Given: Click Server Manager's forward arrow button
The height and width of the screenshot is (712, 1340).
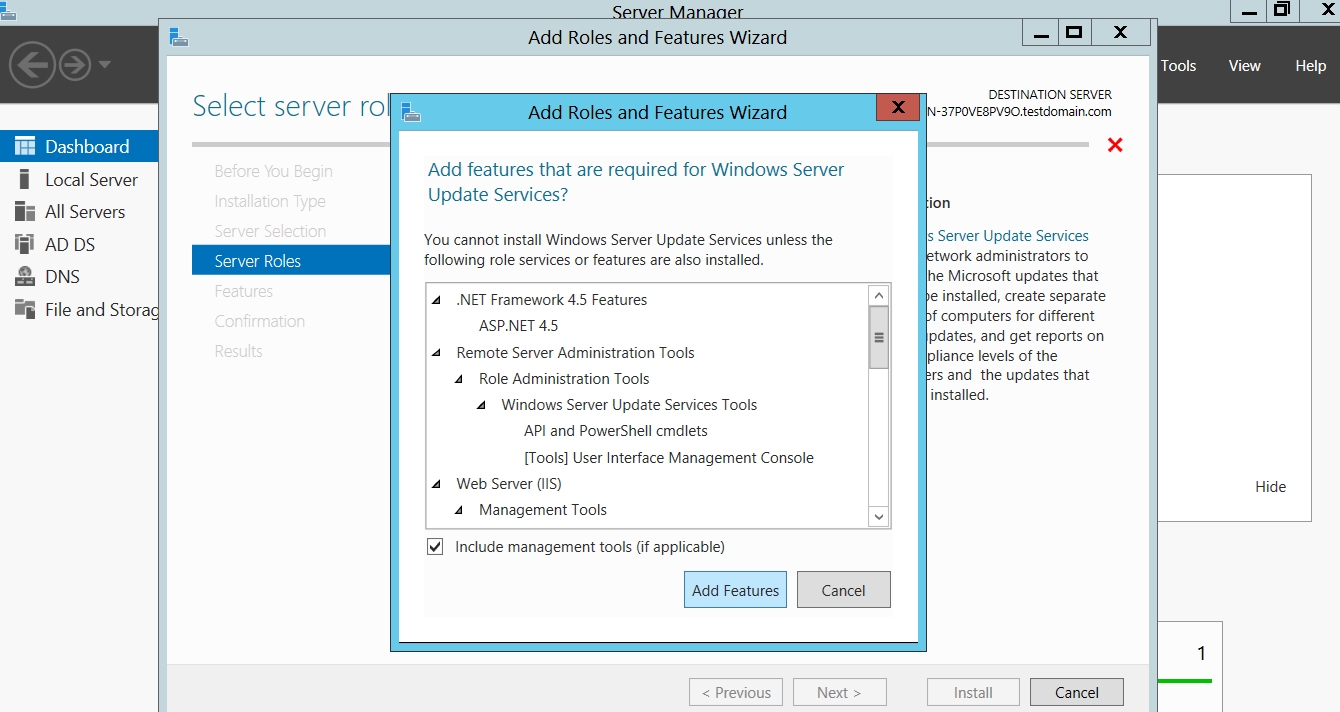Looking at the screenshot, I should point(75,66).
